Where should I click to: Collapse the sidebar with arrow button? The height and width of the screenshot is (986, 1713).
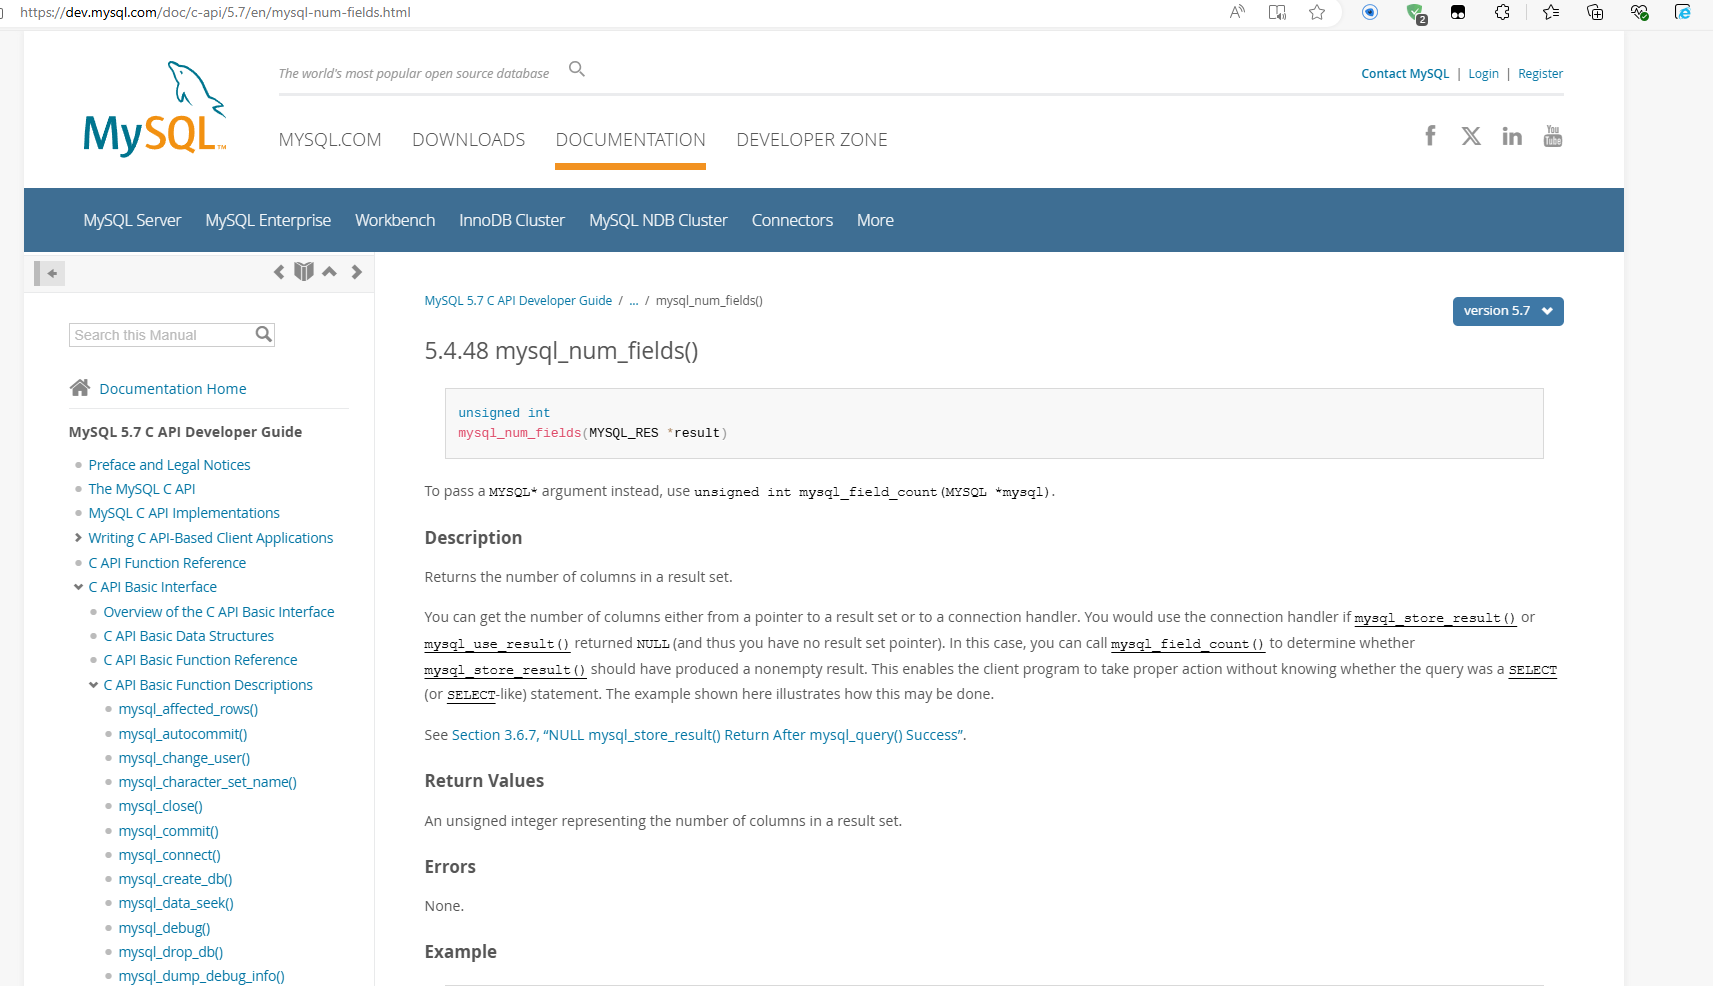tap(50, 273)
